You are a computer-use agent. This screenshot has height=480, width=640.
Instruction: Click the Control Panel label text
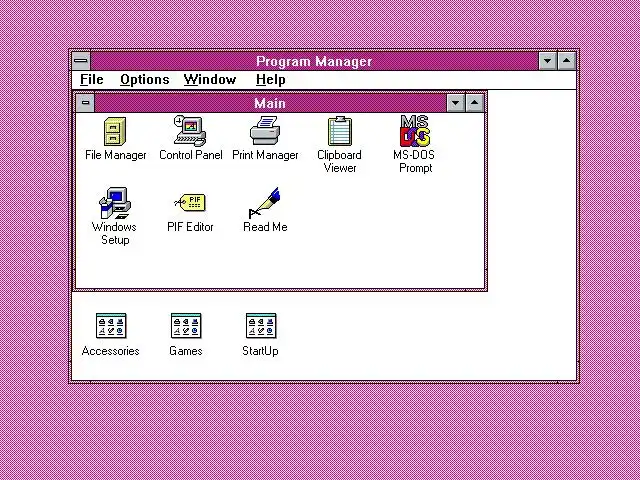click(x=191, y=155)
